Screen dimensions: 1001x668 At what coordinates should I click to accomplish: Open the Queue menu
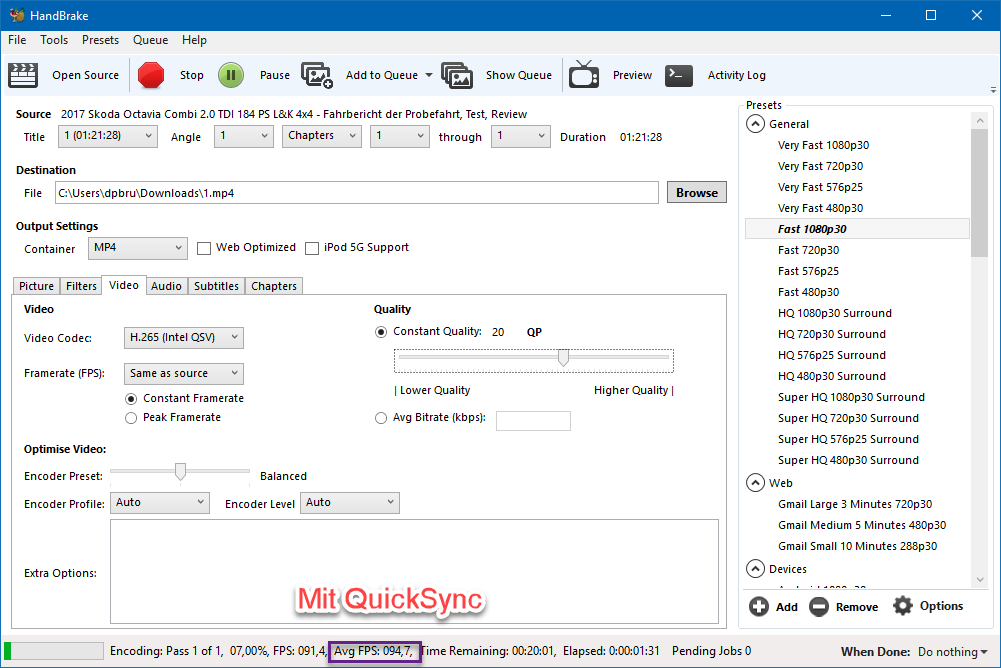tap(151, 40)
